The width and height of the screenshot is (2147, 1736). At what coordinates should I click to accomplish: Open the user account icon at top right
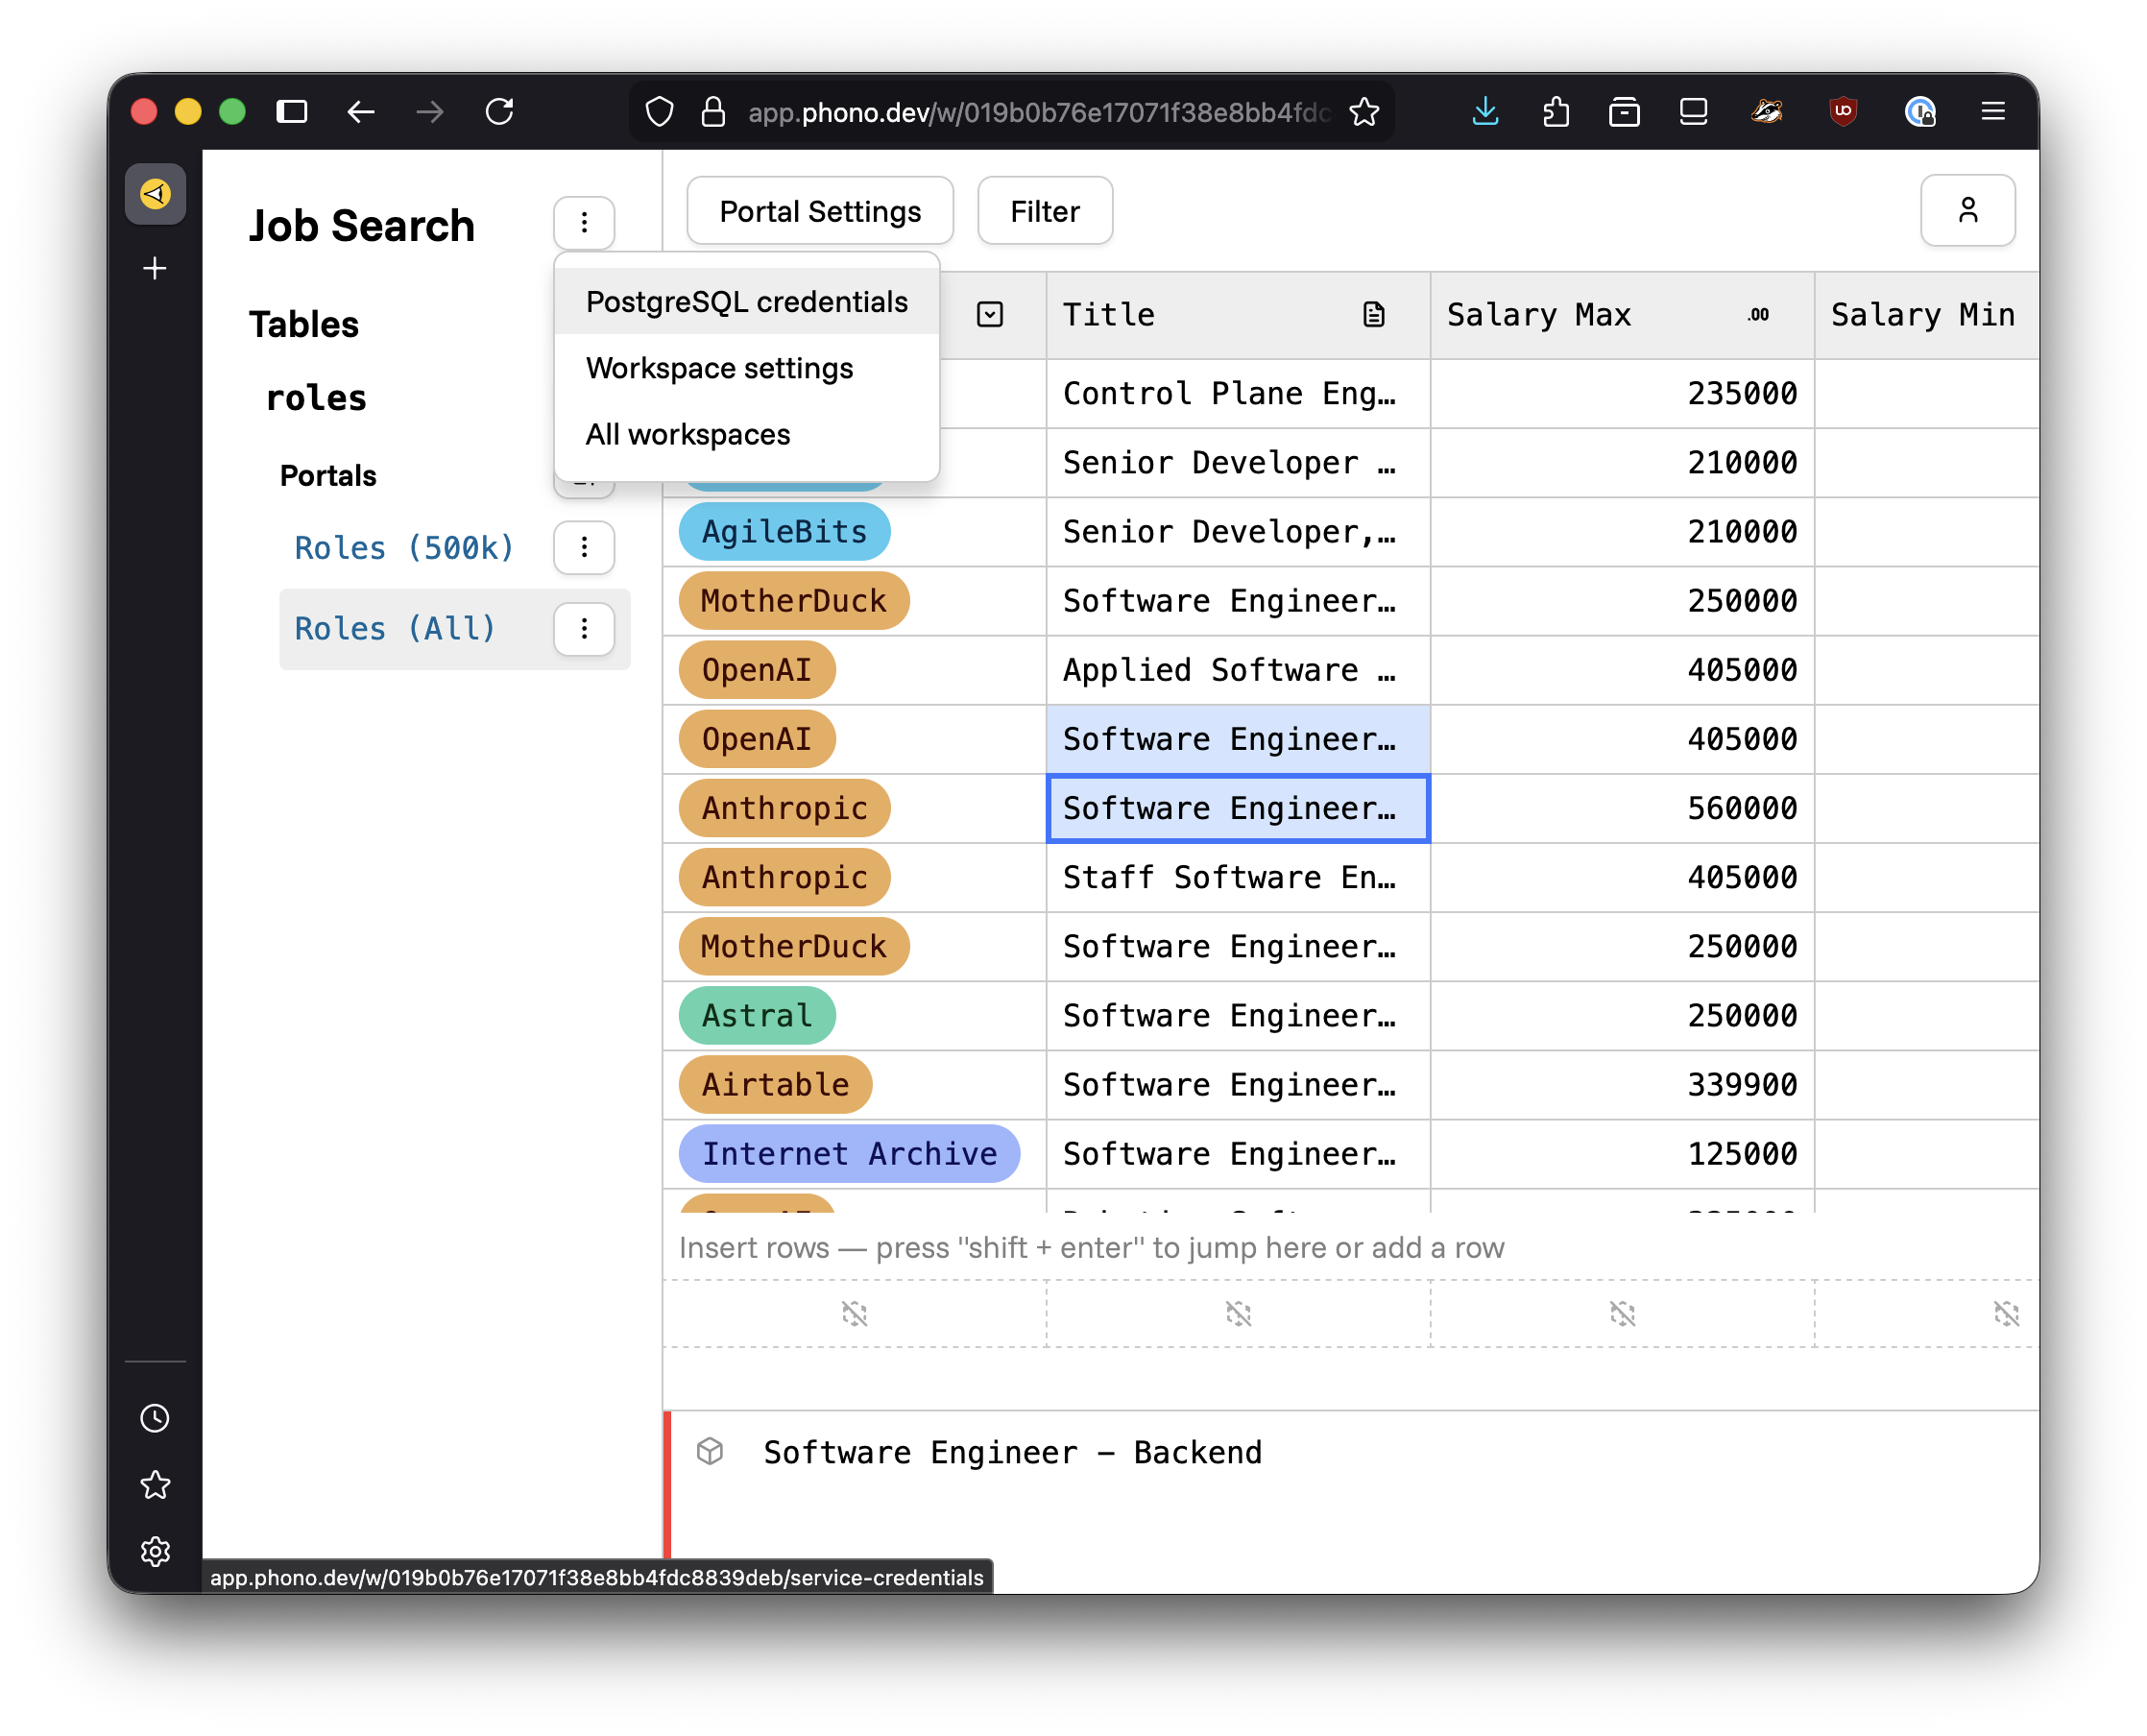1967,210
